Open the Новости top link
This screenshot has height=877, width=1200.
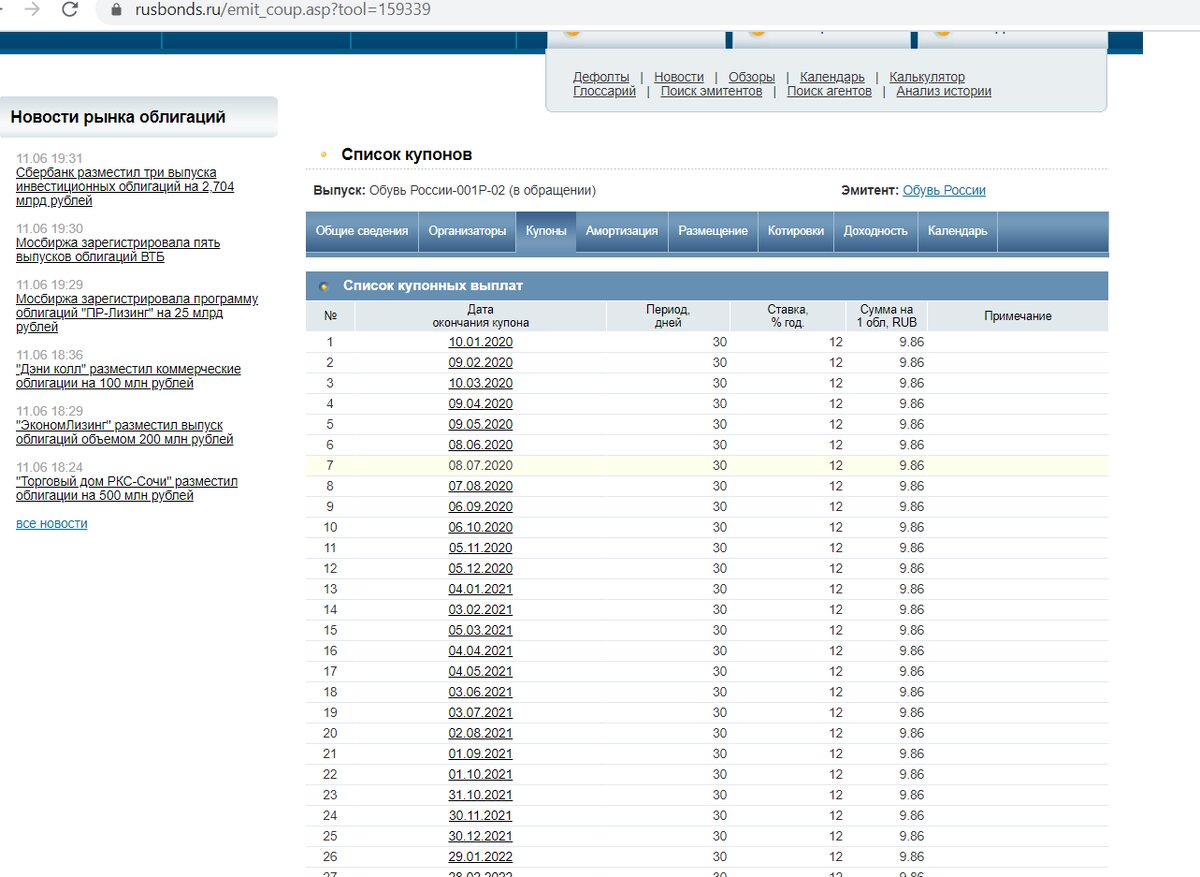click(x=679, y=77)
